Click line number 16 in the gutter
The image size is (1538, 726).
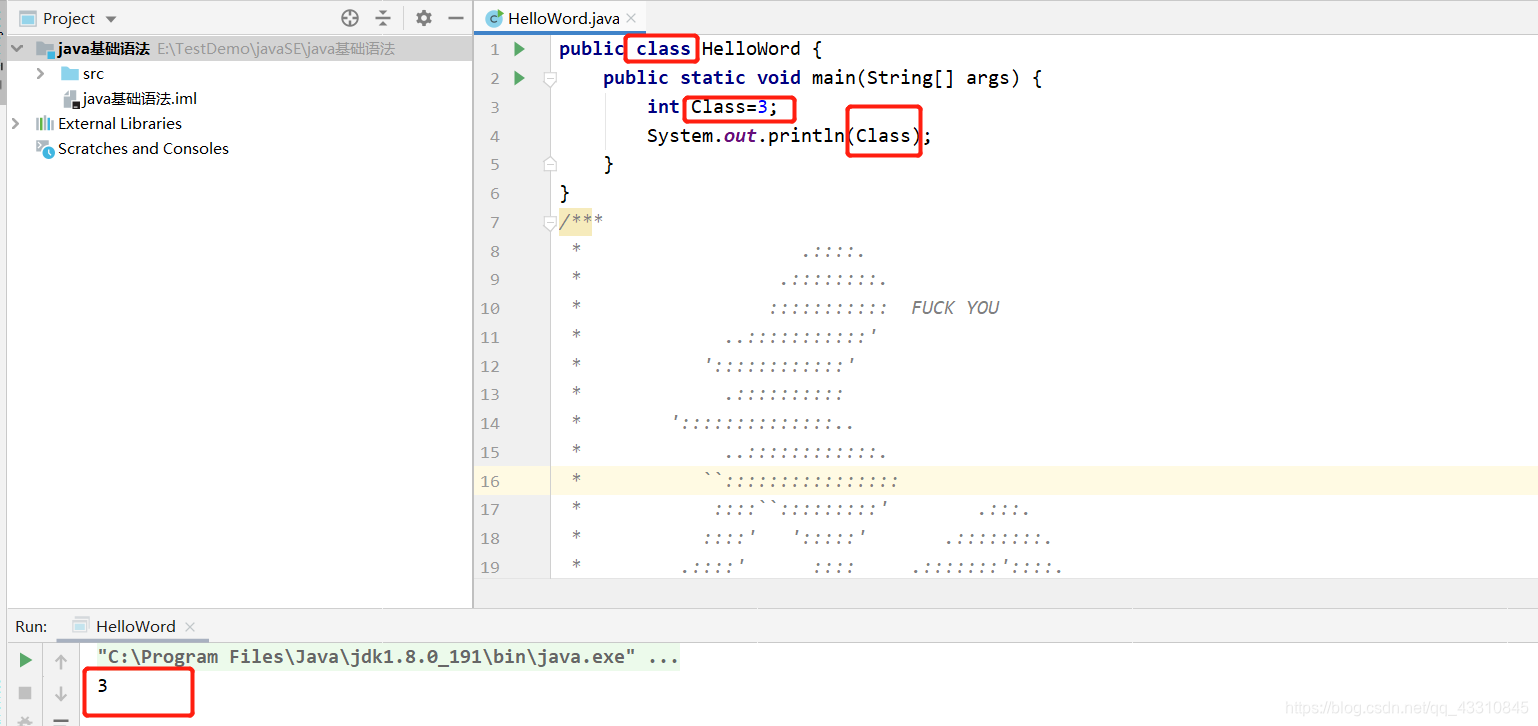490,481
